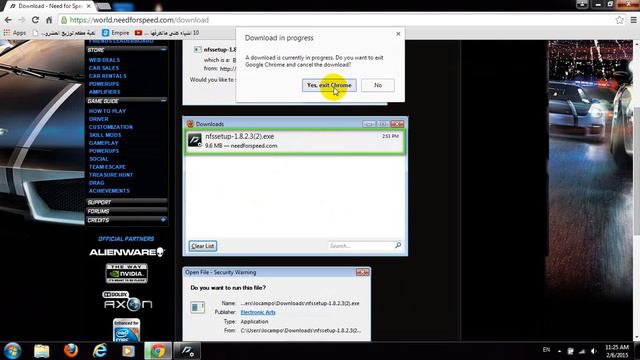
Task: Click the NVIDIA partner logo
Action: coord(127,273)
